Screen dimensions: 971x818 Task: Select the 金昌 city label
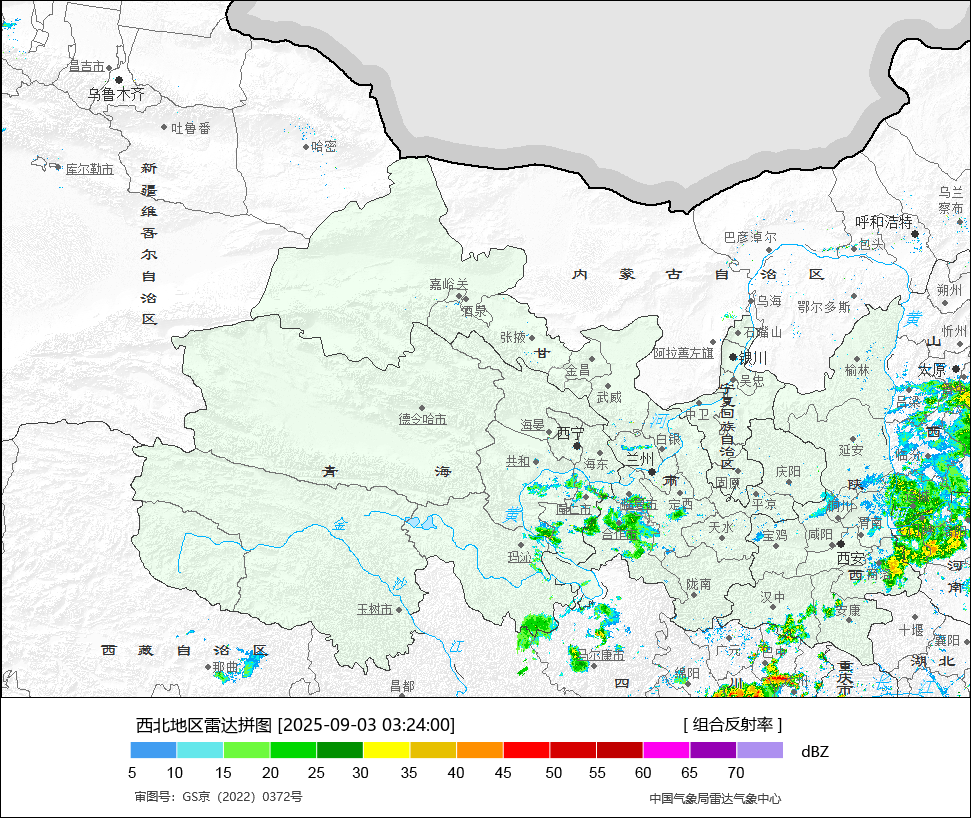point(577,371)
